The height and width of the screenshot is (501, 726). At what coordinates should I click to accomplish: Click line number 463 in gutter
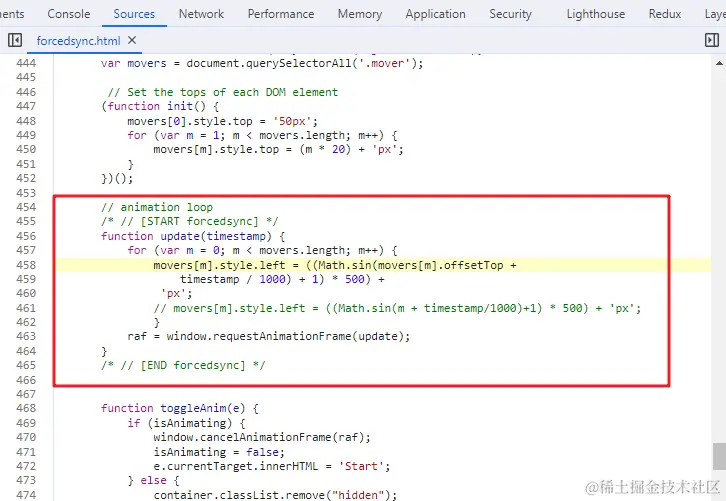click(x=26, y=336)
